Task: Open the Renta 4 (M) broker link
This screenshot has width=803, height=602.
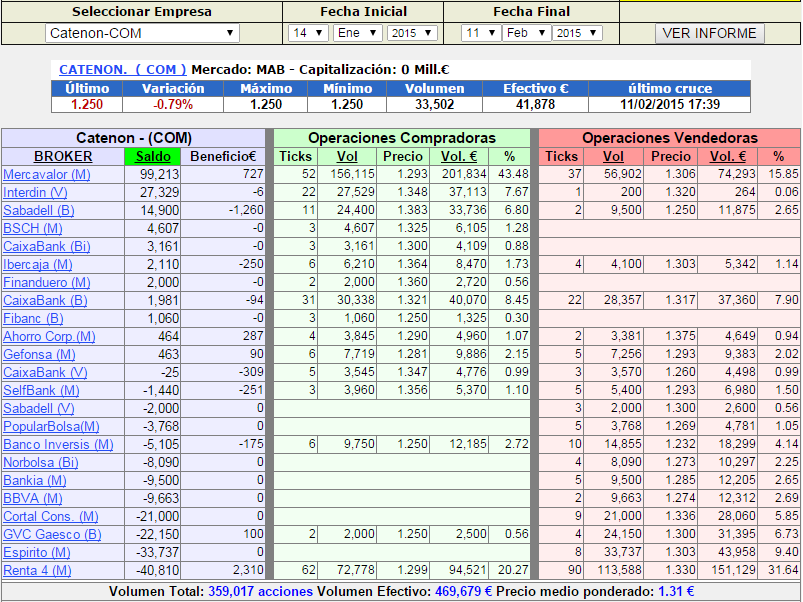Action: point(38,570)
